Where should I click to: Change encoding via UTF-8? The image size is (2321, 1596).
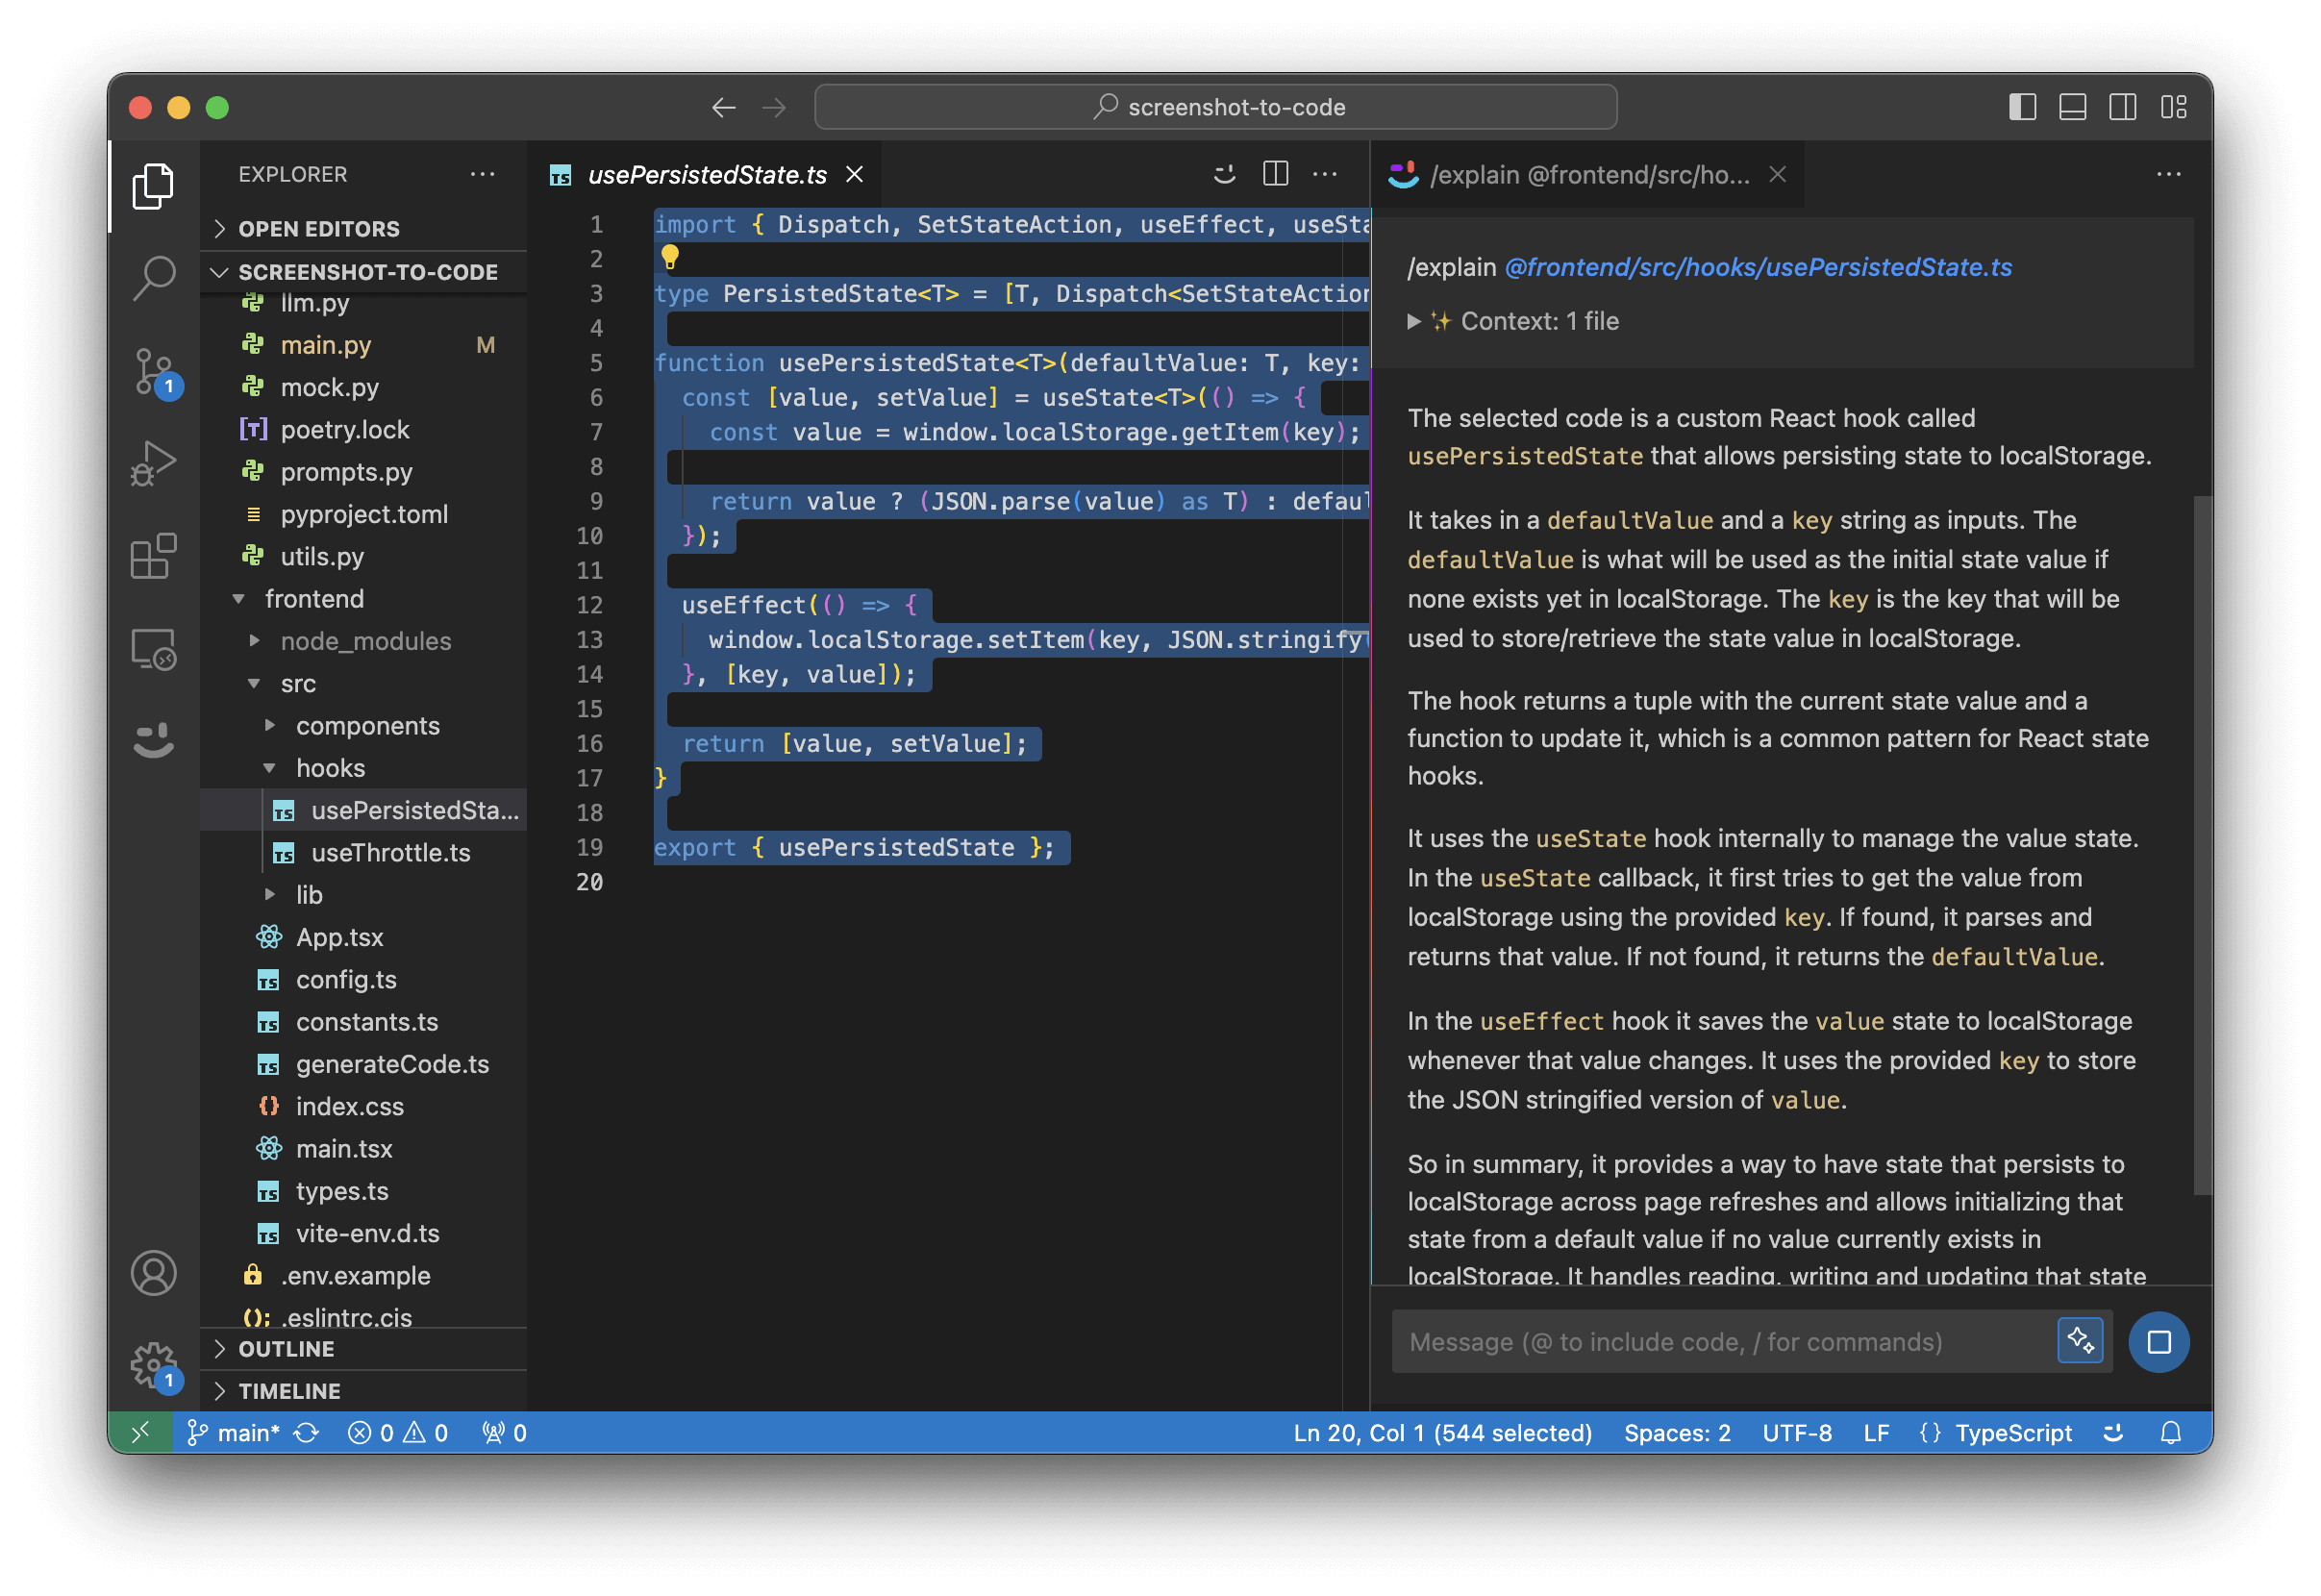tap(1796, 1433)
